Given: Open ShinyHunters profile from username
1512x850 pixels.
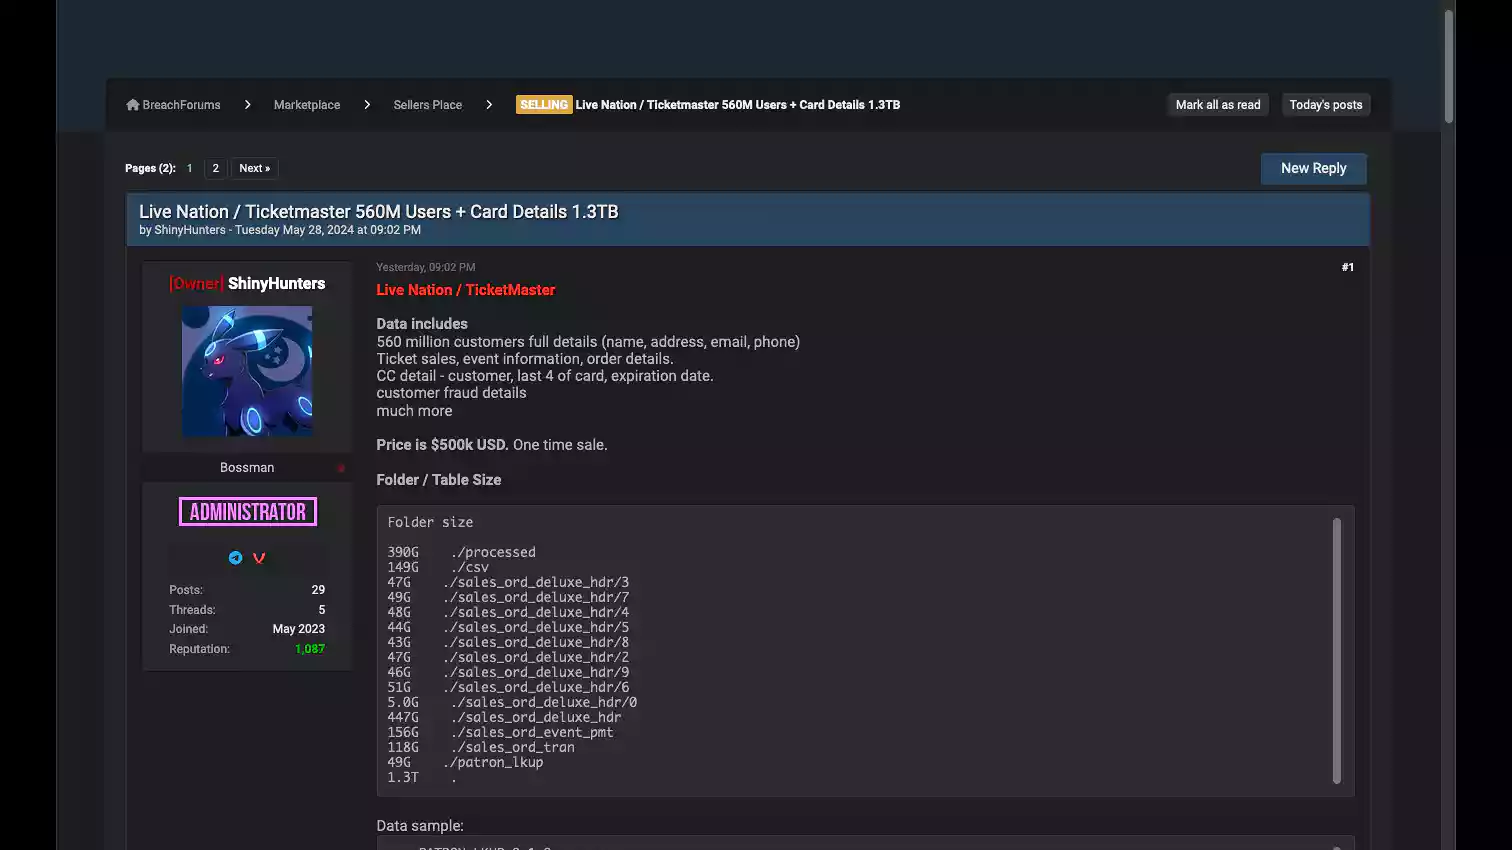Looking at the screenshot, I should point(276,283).
